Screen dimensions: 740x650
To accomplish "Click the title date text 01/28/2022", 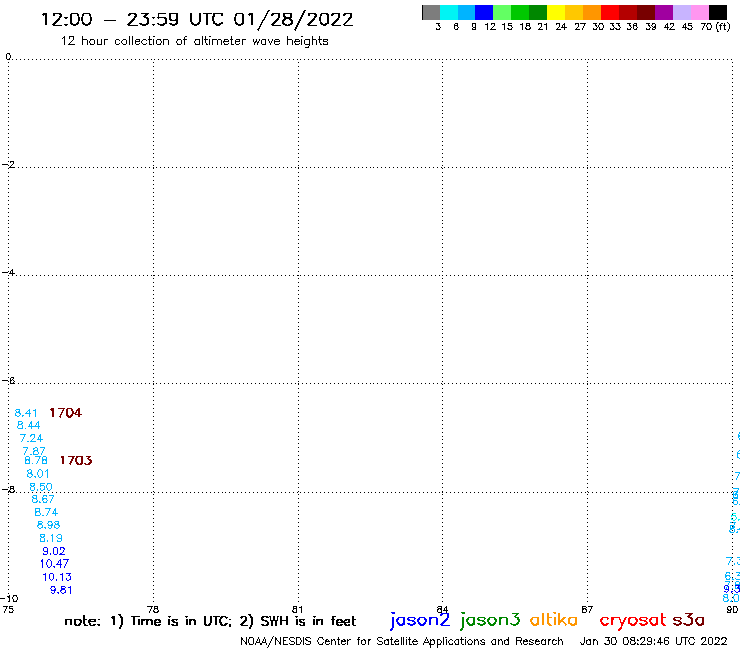I will tap(293, 20).
